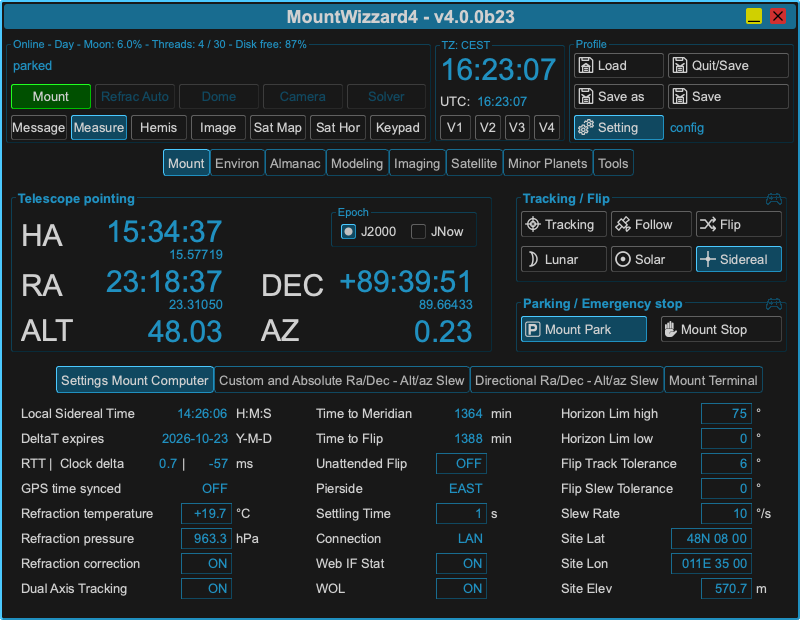The image size is (800, 620).
Task: Click the V1 view button
Action: coord(455,128)
